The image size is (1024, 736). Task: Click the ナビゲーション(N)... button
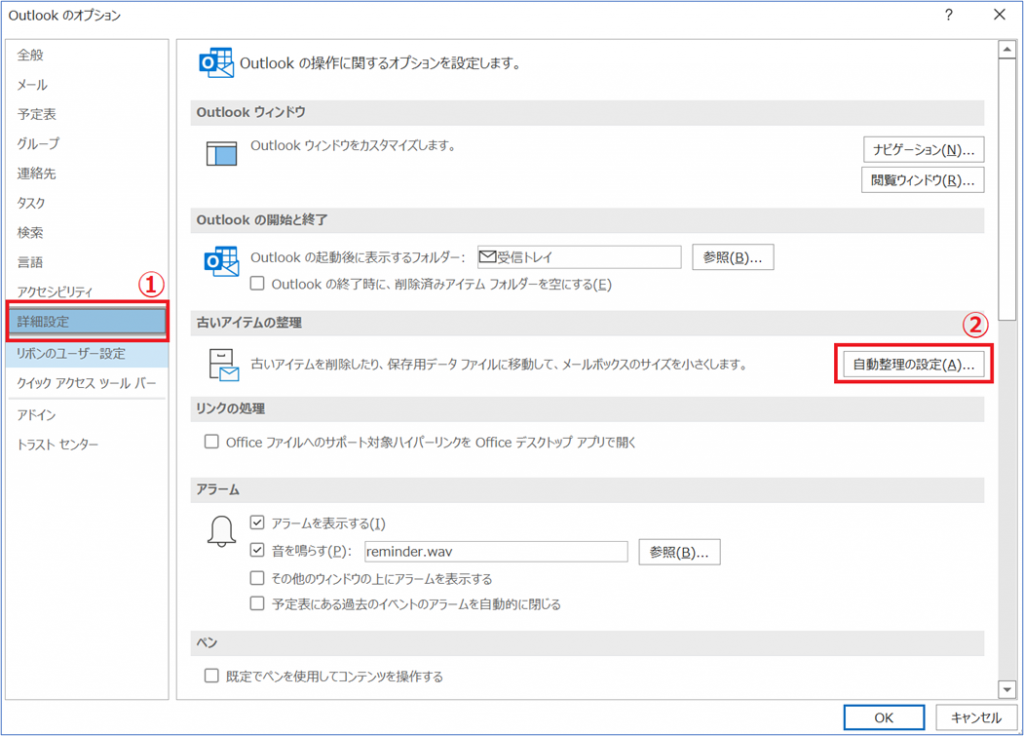point(923,150)
